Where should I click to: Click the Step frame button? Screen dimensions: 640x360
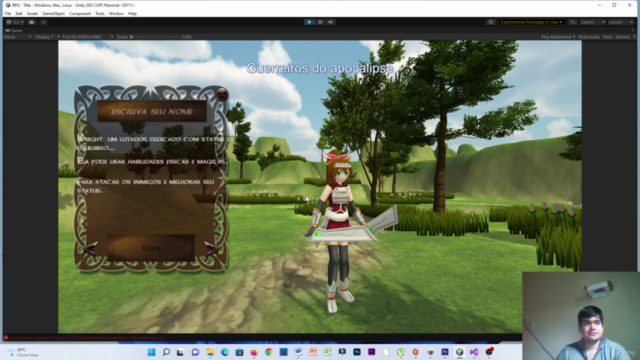331,22
